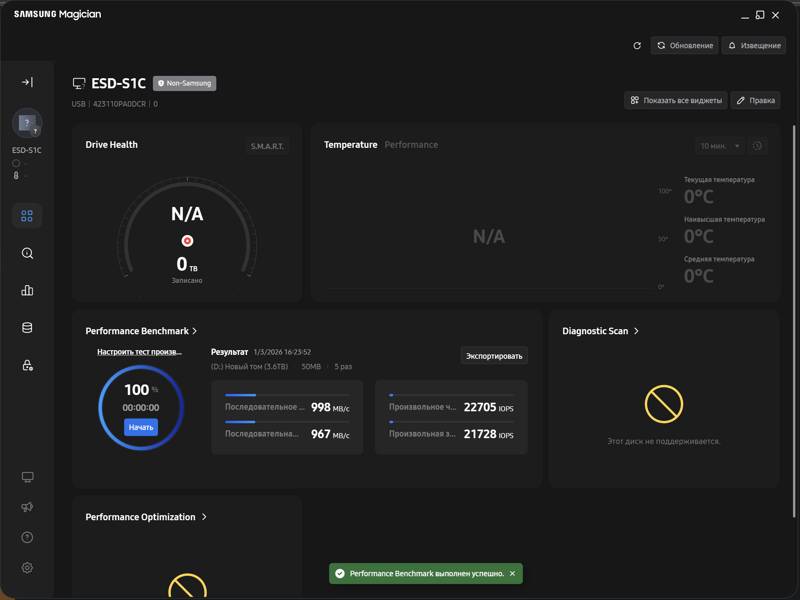This screenshot has height=600, width=800.
Task: Open the database cylinder icon in sidebar
Action: 27,328
